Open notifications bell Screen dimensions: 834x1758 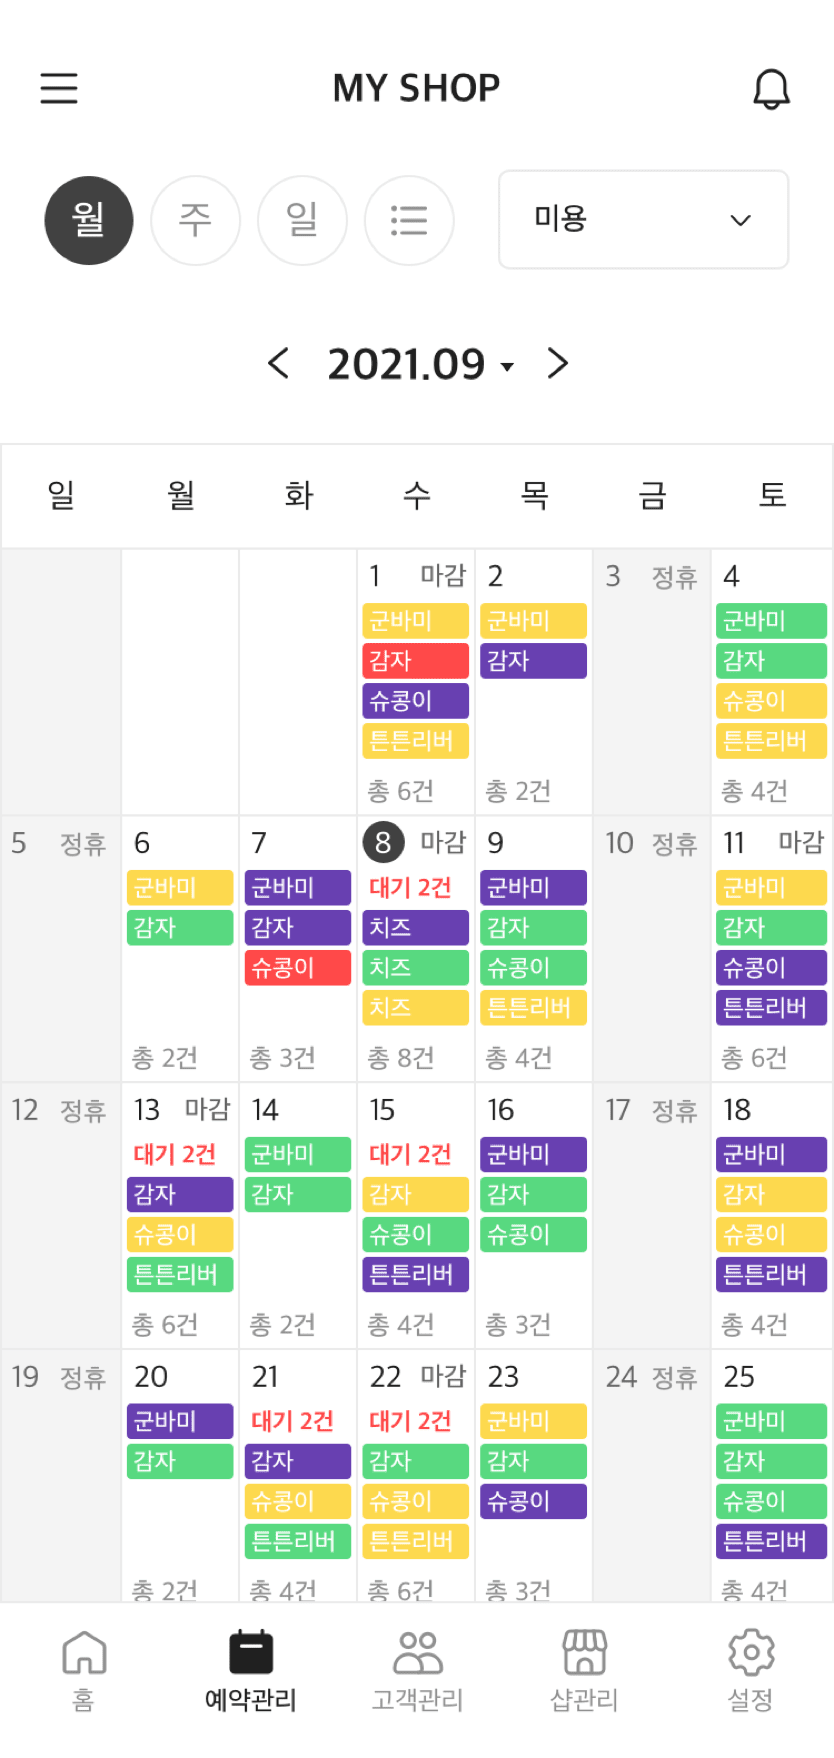(771, 89)
